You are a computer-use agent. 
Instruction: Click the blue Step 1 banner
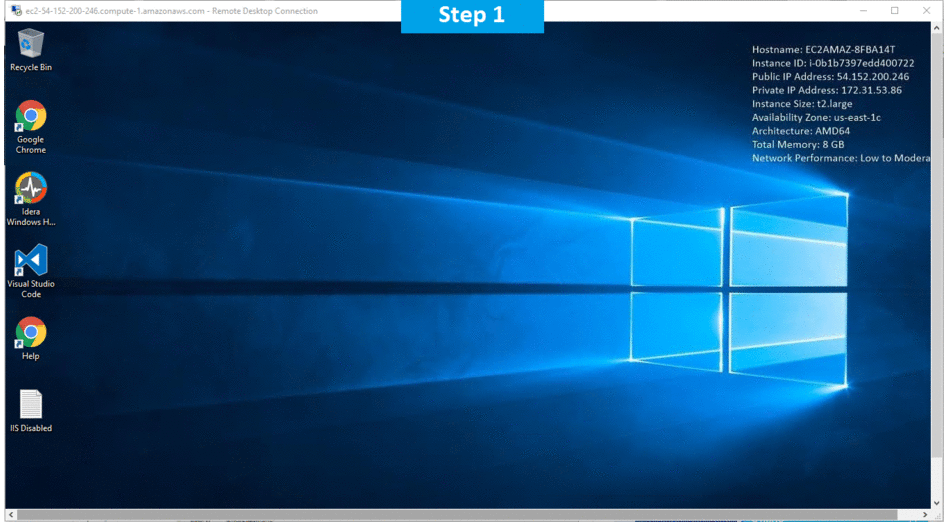[472, 16]
